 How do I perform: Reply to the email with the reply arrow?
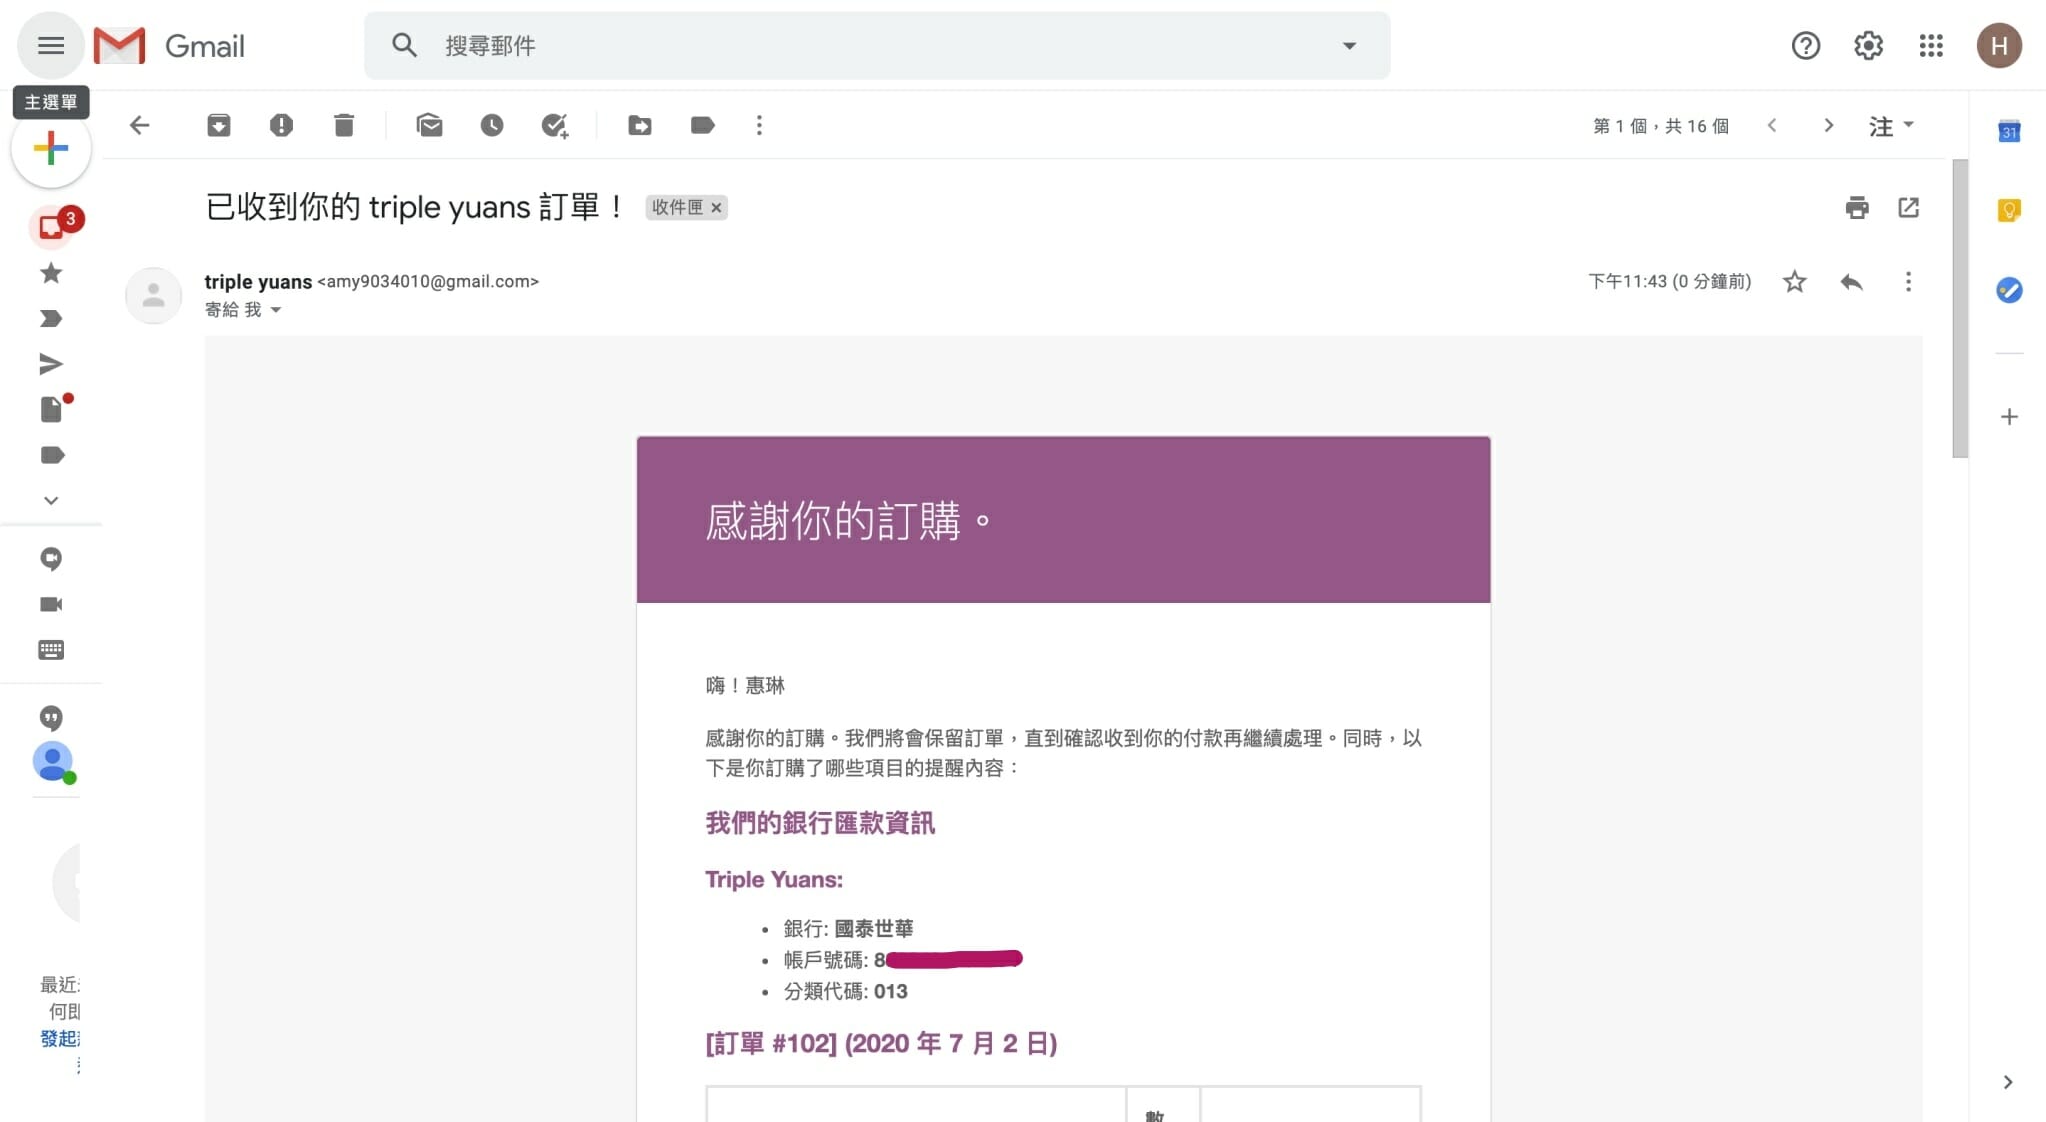coord(1851,282)
